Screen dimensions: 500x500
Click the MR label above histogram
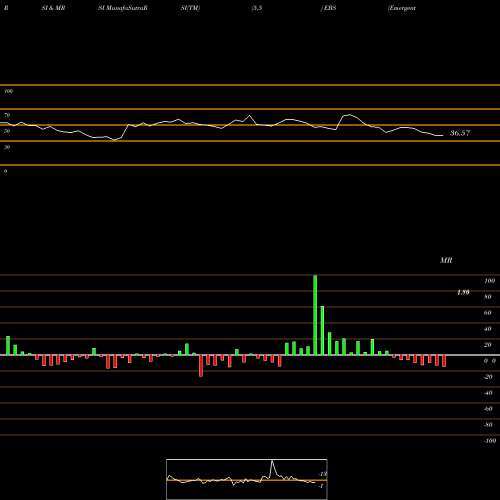446,260
